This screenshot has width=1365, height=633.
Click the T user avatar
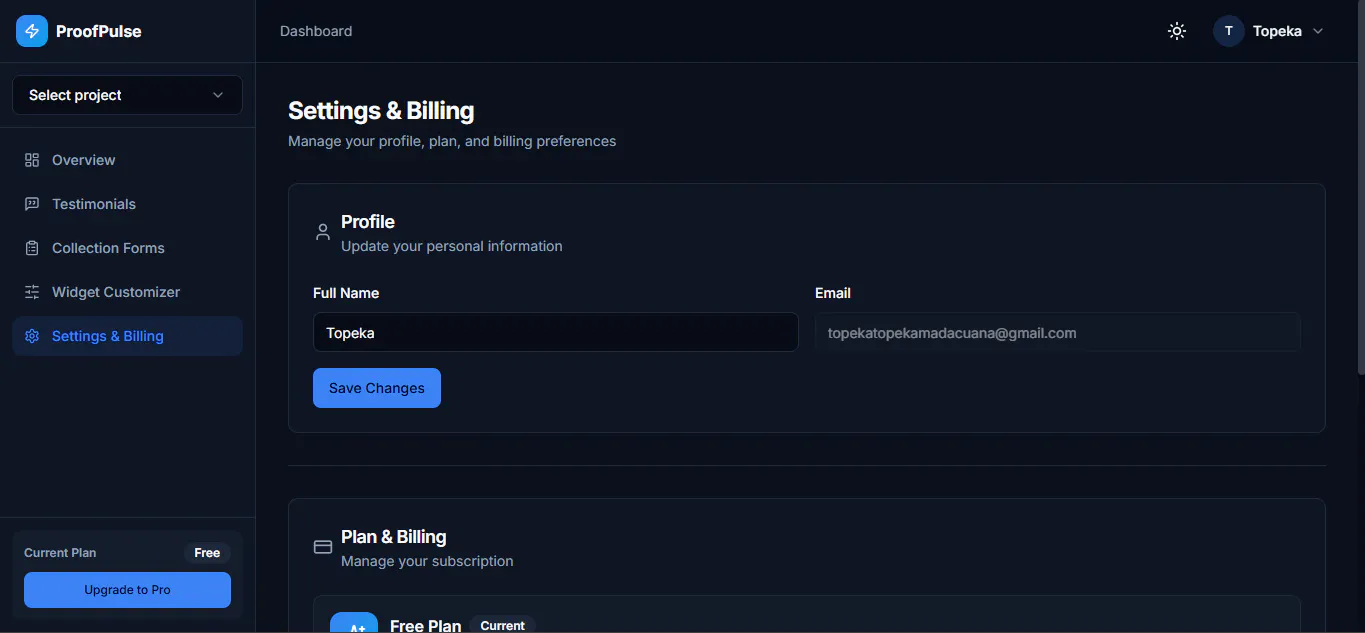tap(1229, 31)
